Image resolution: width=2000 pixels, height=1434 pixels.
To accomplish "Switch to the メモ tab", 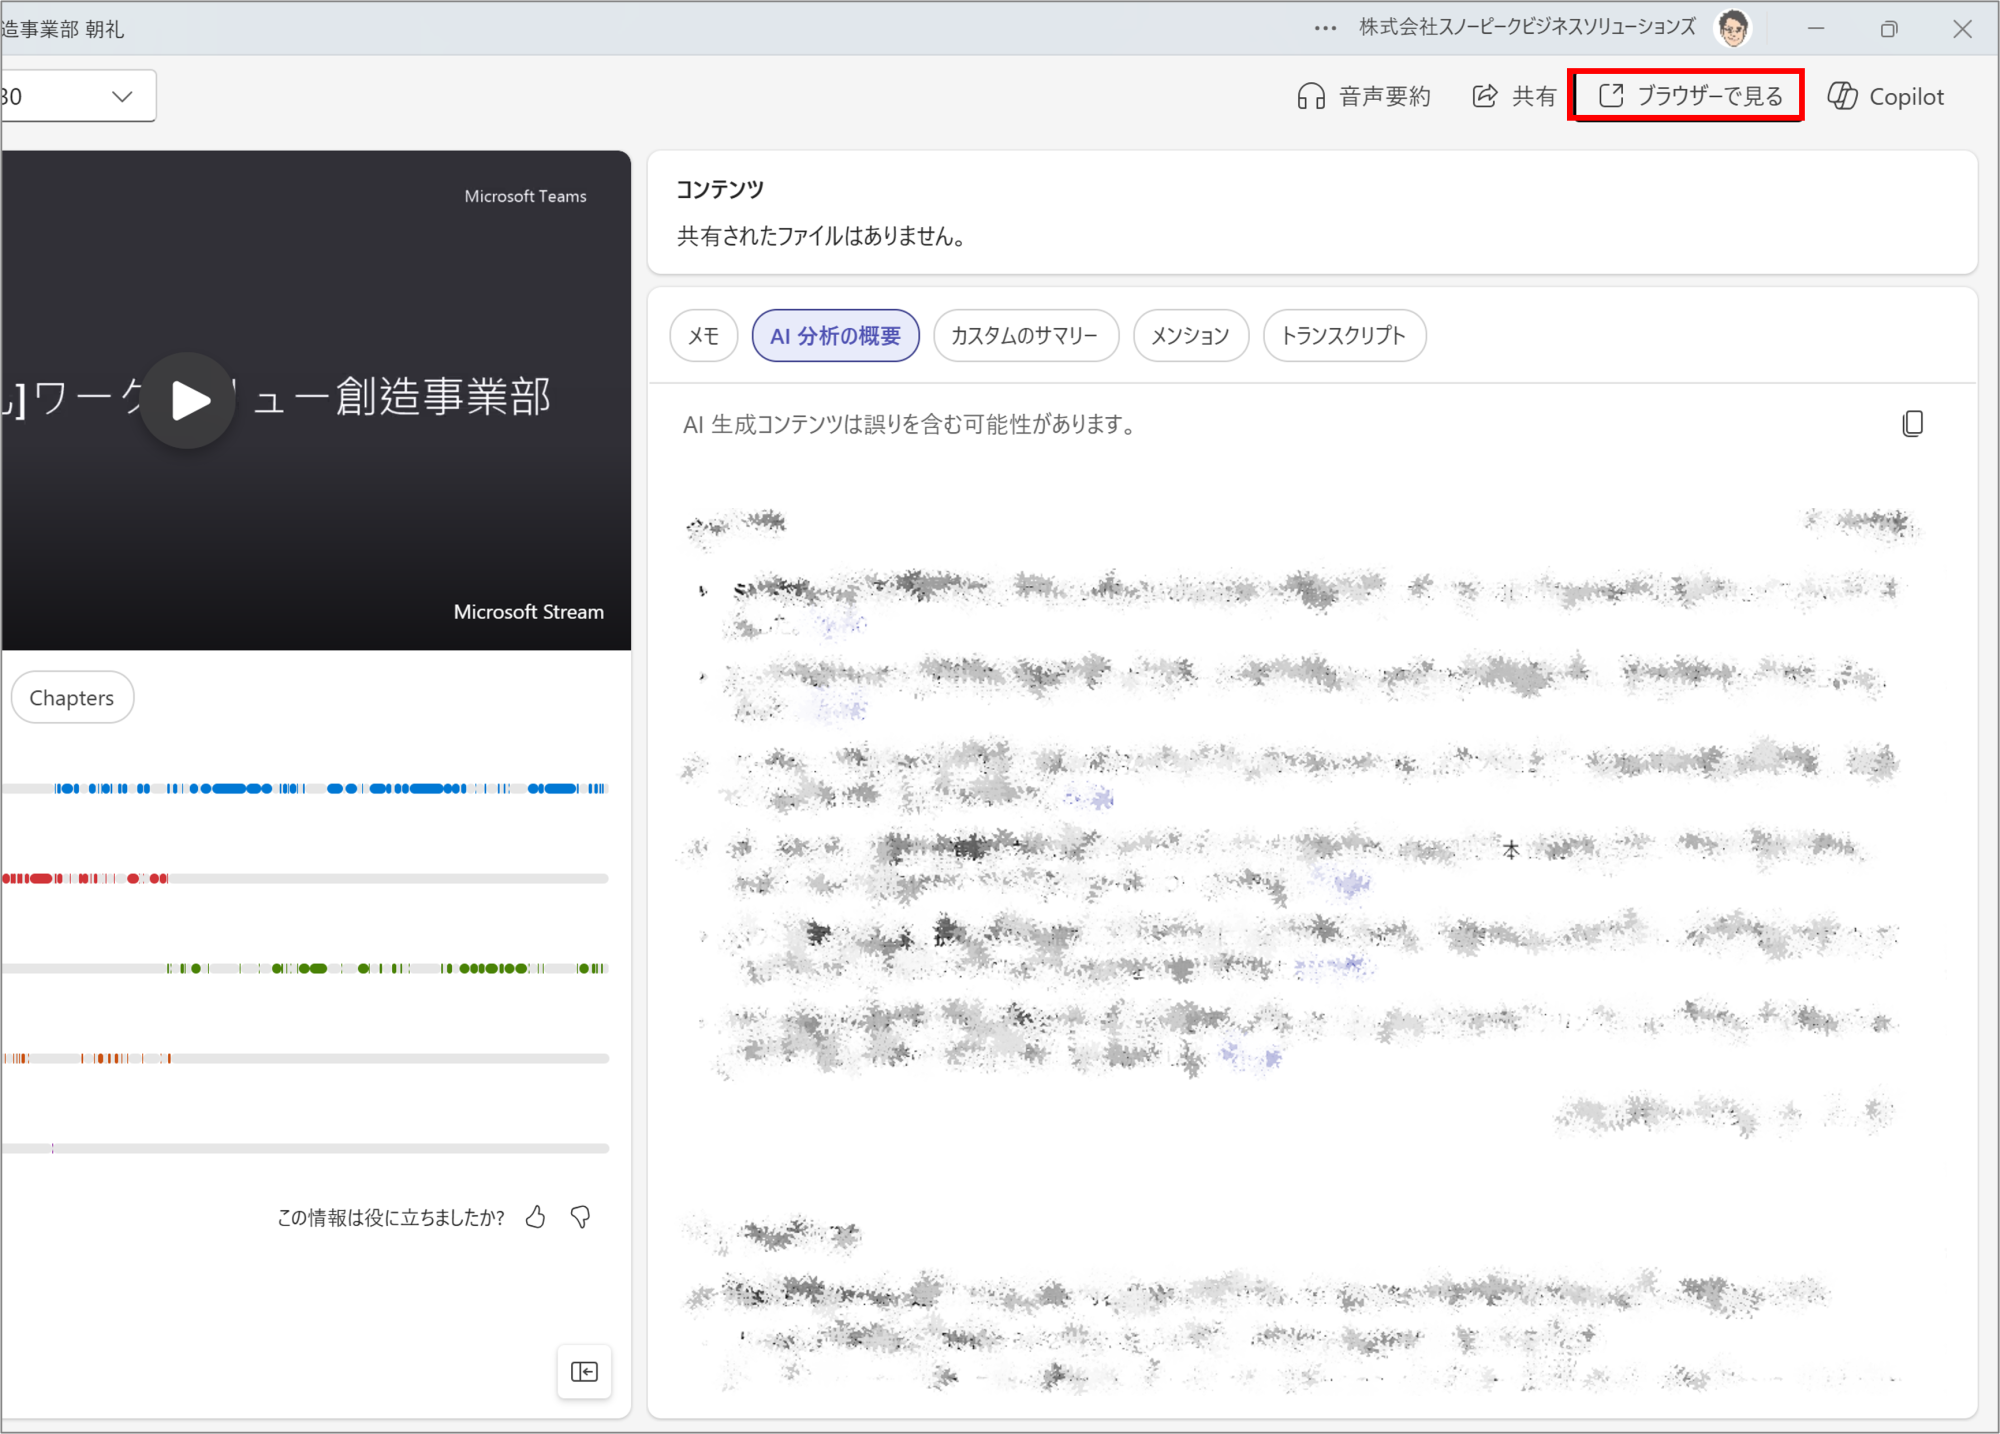I will click(703, 336).
